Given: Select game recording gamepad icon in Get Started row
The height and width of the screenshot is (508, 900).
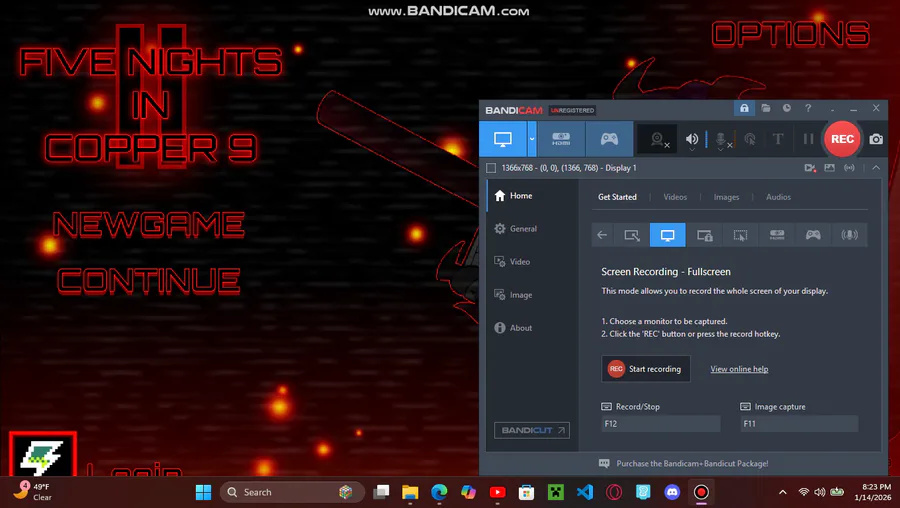Looking at the screenshot, I should tap(813, 235).
